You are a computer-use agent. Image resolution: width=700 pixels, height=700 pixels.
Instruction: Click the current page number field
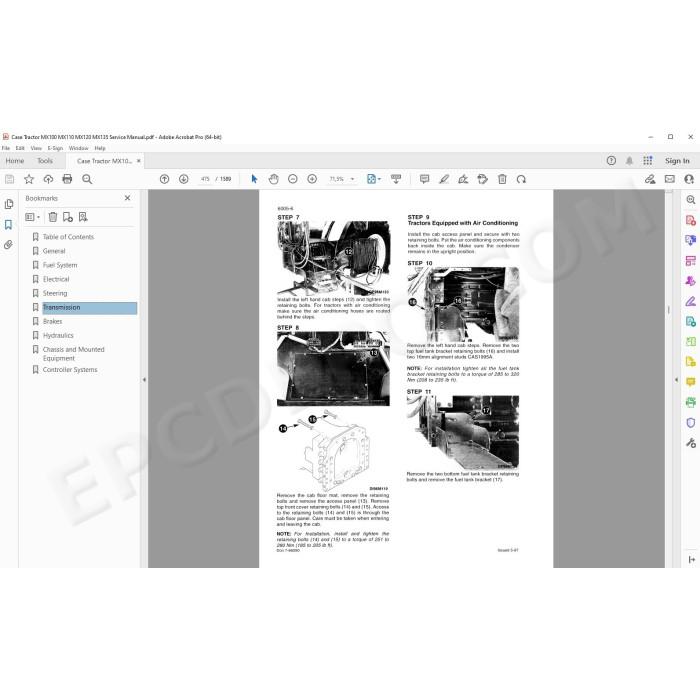pos(205,179)
